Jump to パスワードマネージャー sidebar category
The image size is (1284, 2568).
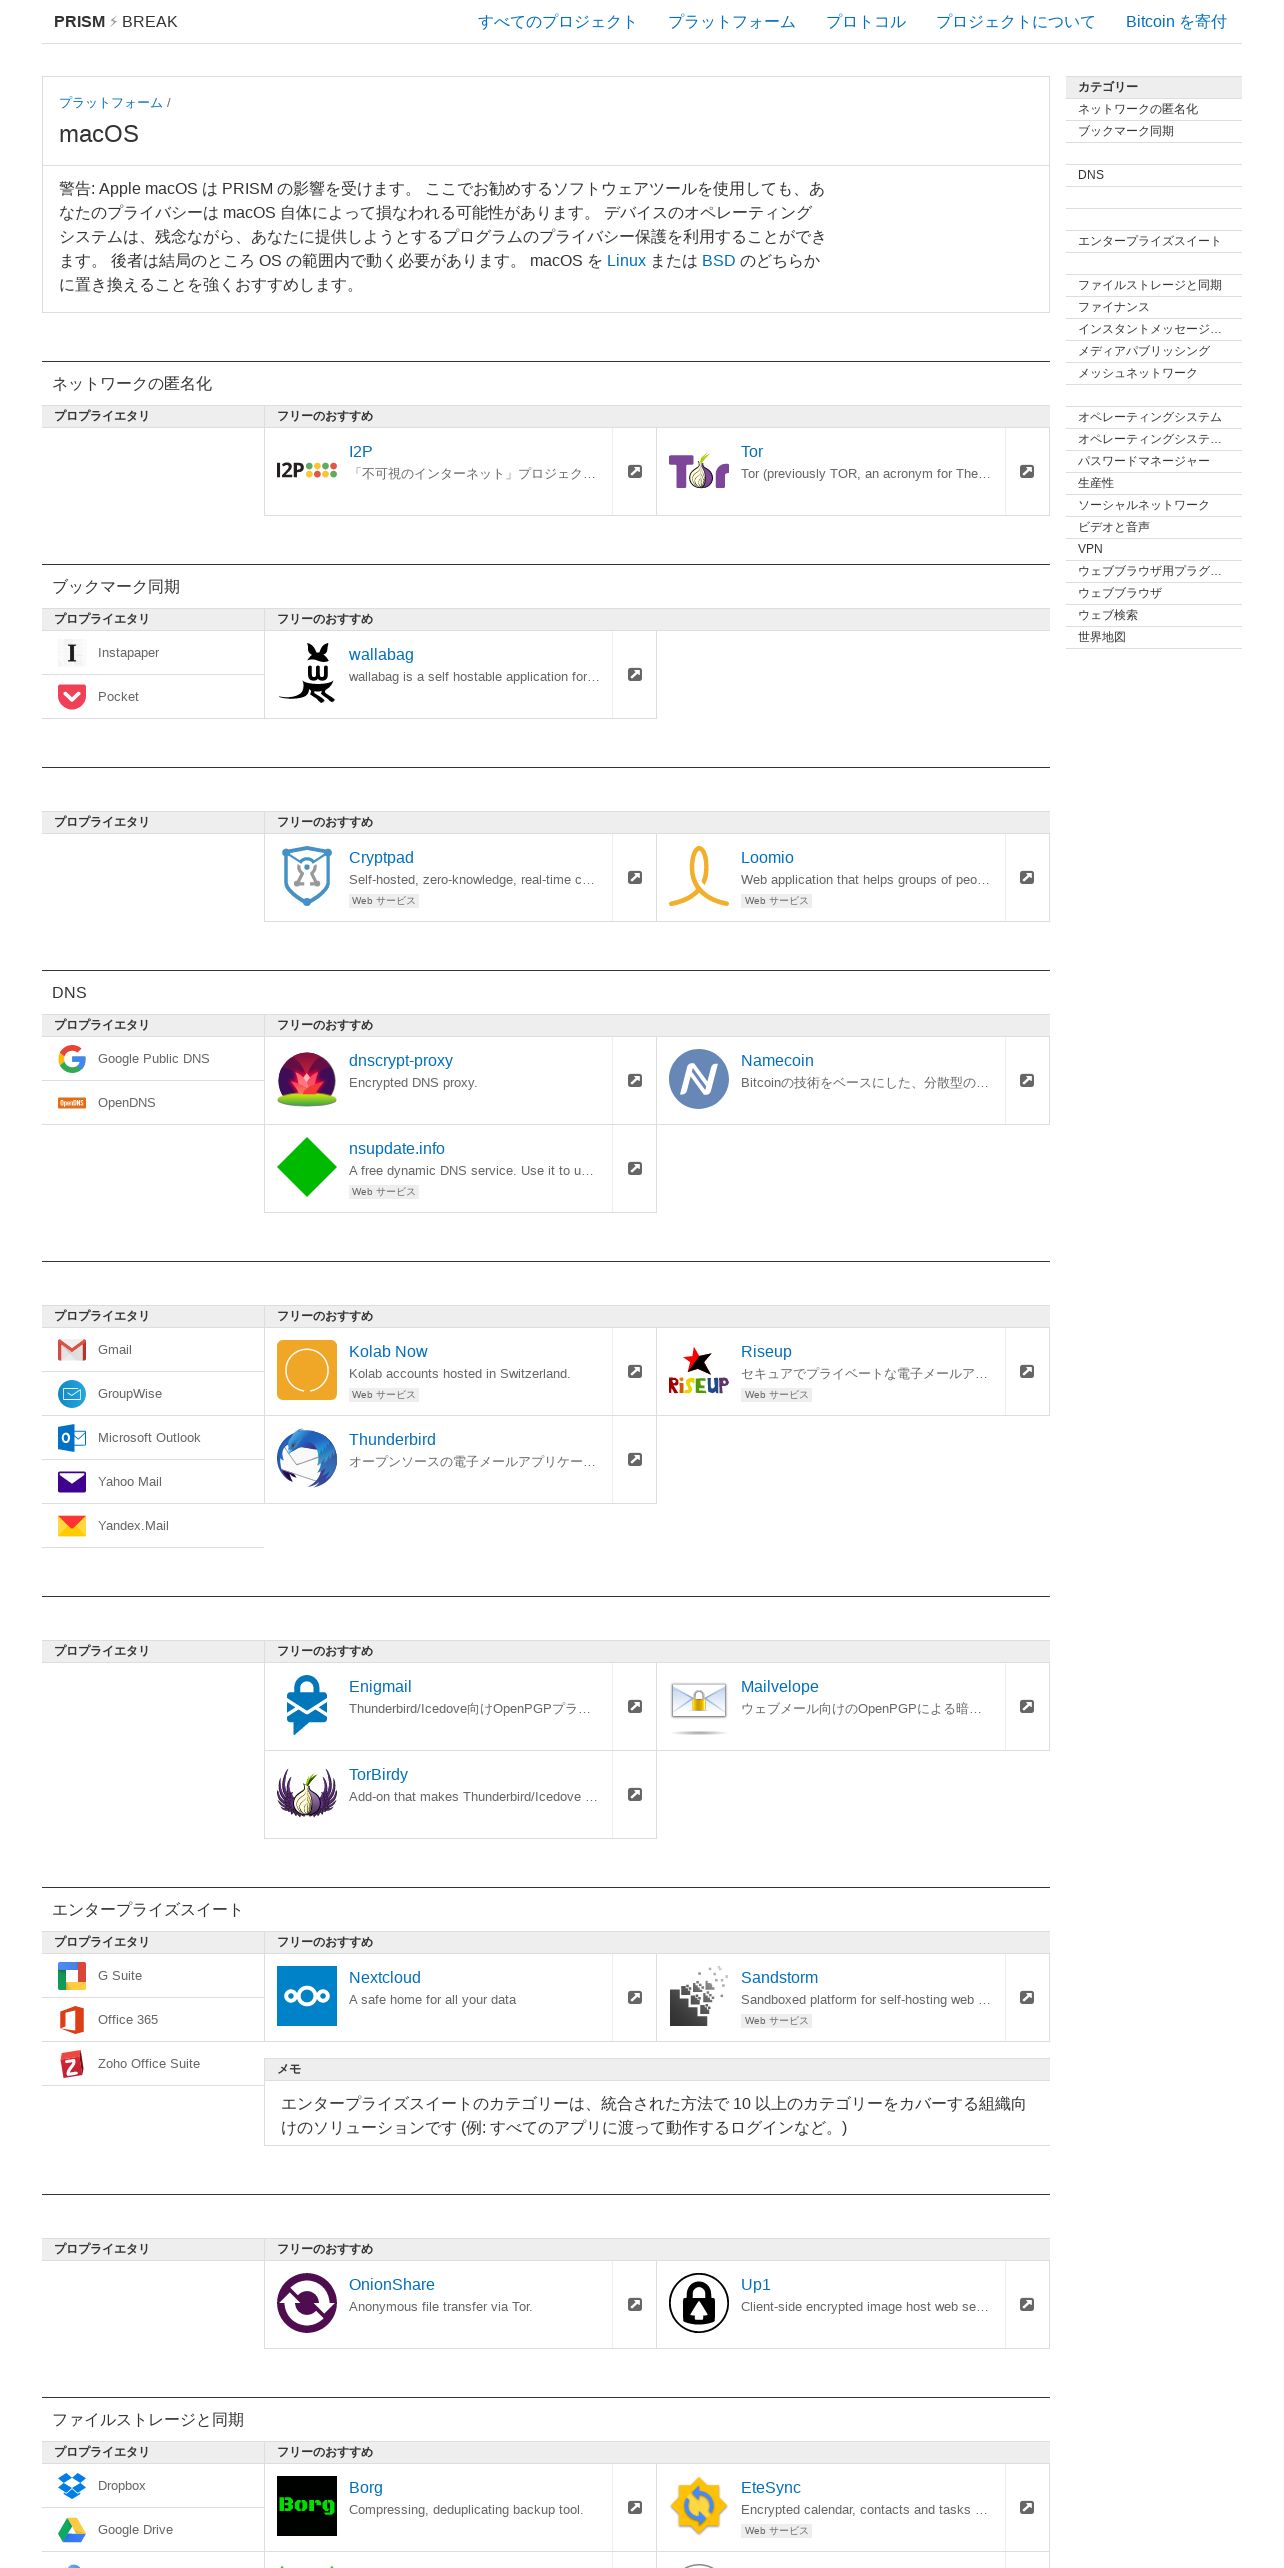(x=1154, y=462)
